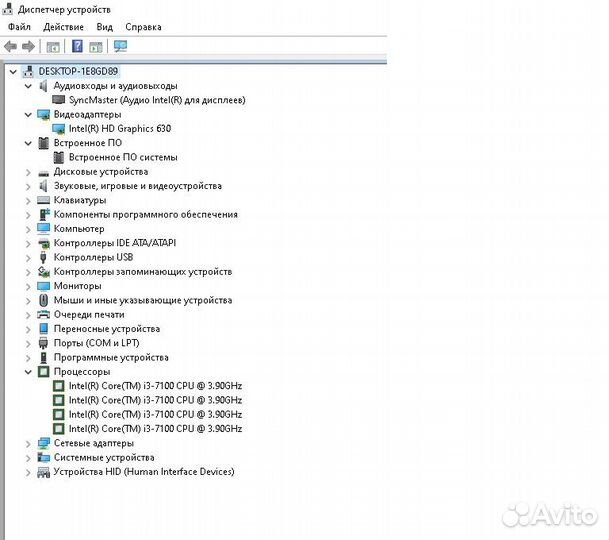Click the display adapter icon of Видеоадаптеры

coord(44,115)
